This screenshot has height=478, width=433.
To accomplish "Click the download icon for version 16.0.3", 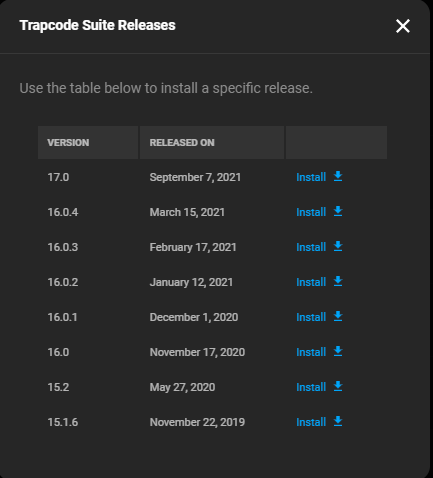I will 338,246.
